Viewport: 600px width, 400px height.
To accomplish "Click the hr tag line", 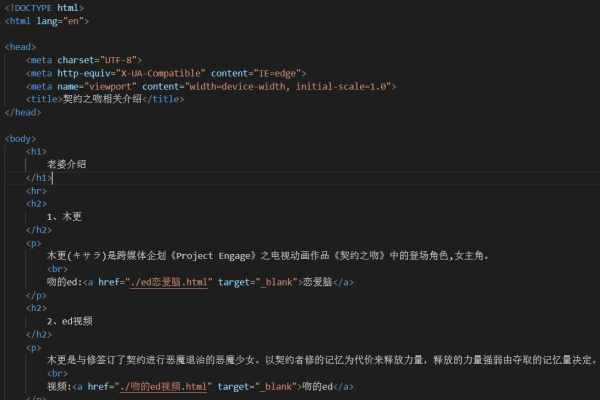I will (36, 190).
